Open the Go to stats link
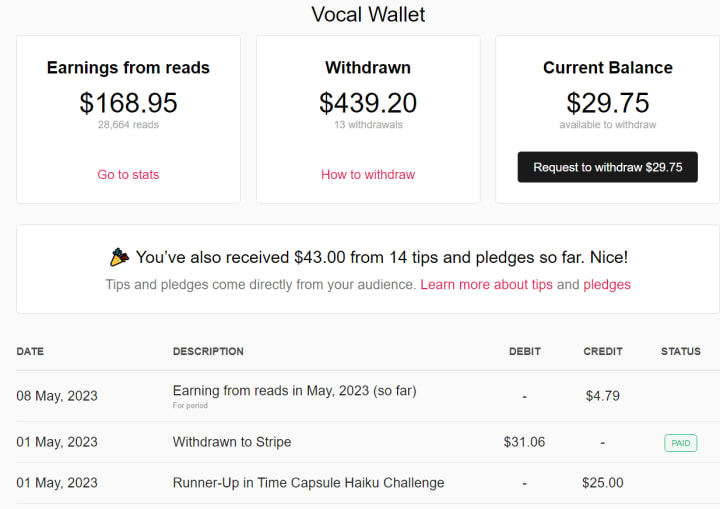 (x=128, y=175)
